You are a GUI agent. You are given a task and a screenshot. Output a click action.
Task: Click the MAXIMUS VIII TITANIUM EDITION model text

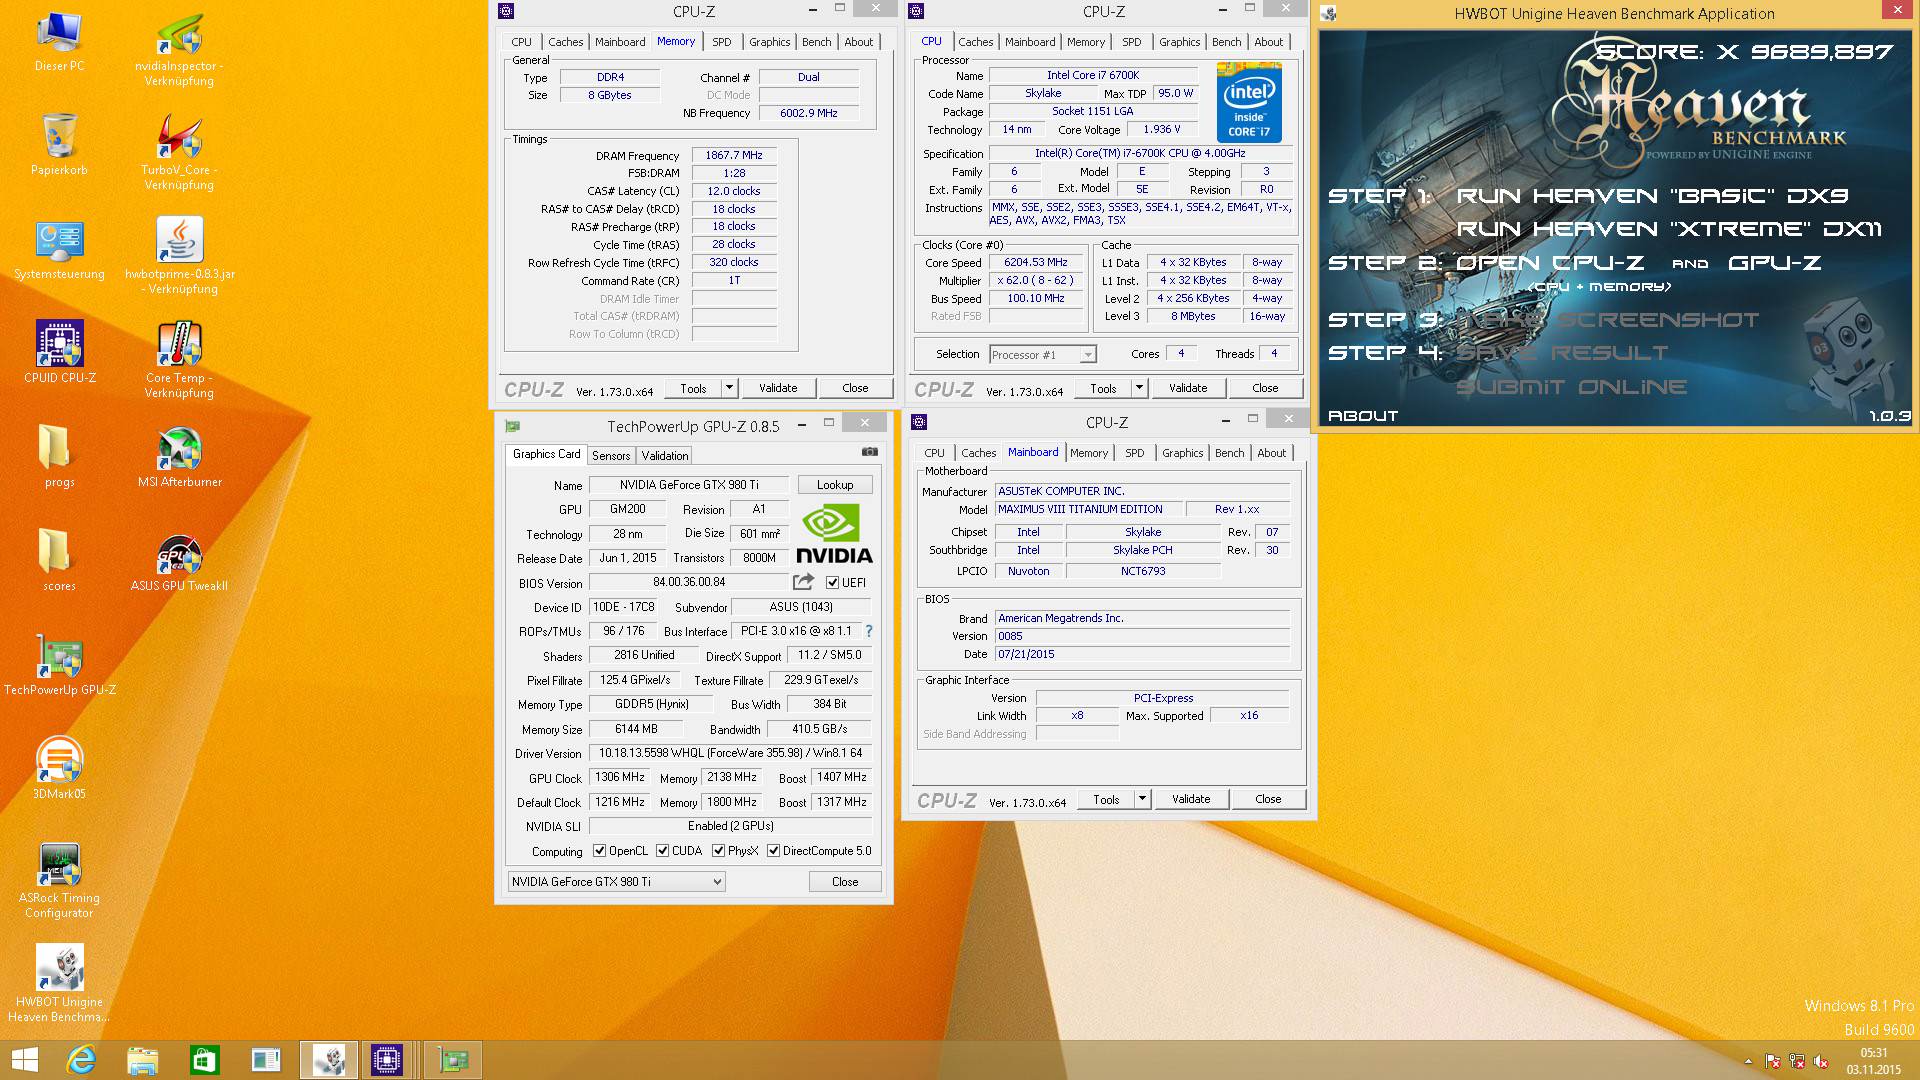1080,509
